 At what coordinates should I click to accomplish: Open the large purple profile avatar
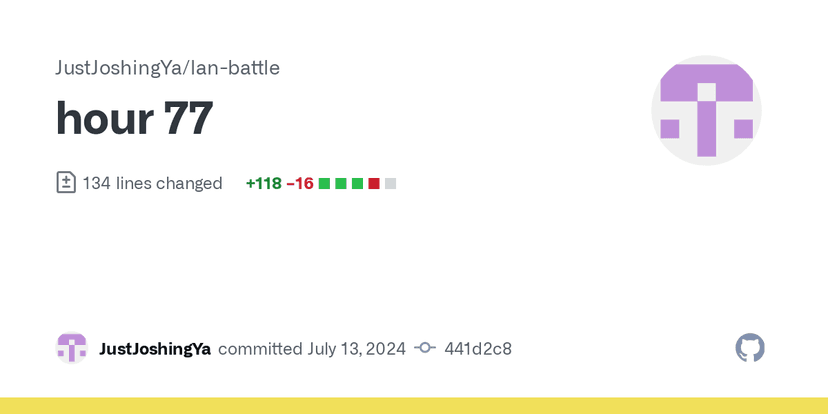[x=706, y=110]
